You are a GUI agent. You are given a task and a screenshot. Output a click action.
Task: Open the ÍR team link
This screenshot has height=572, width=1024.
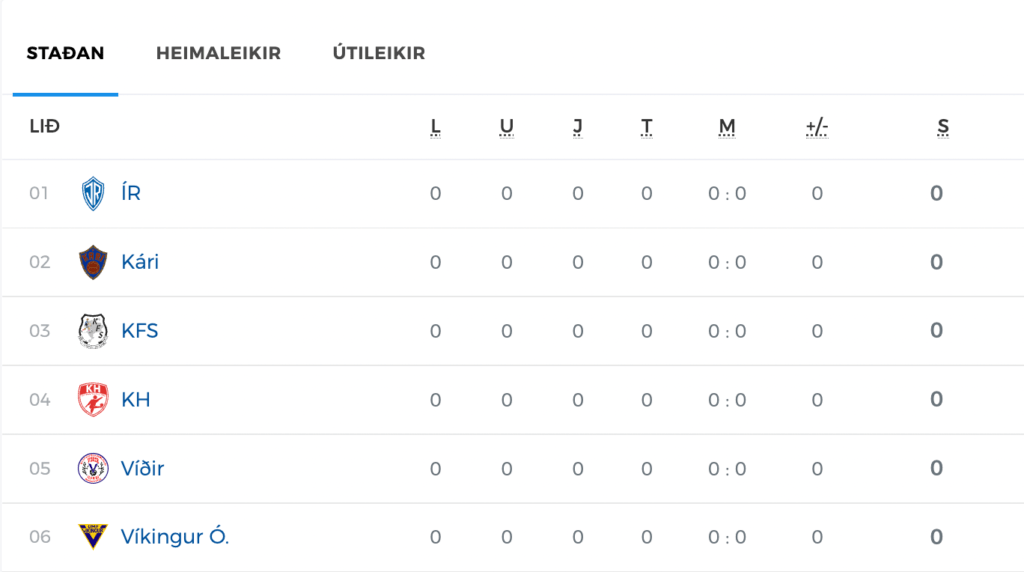click(131, 193)
